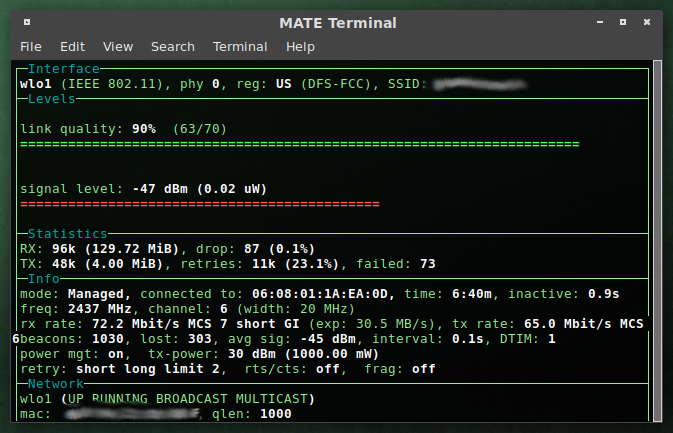The width and height of the screenshot is (673, 433).
Task: Click the avg sig value -45 dBm
Action: click(x=328, y=339)
